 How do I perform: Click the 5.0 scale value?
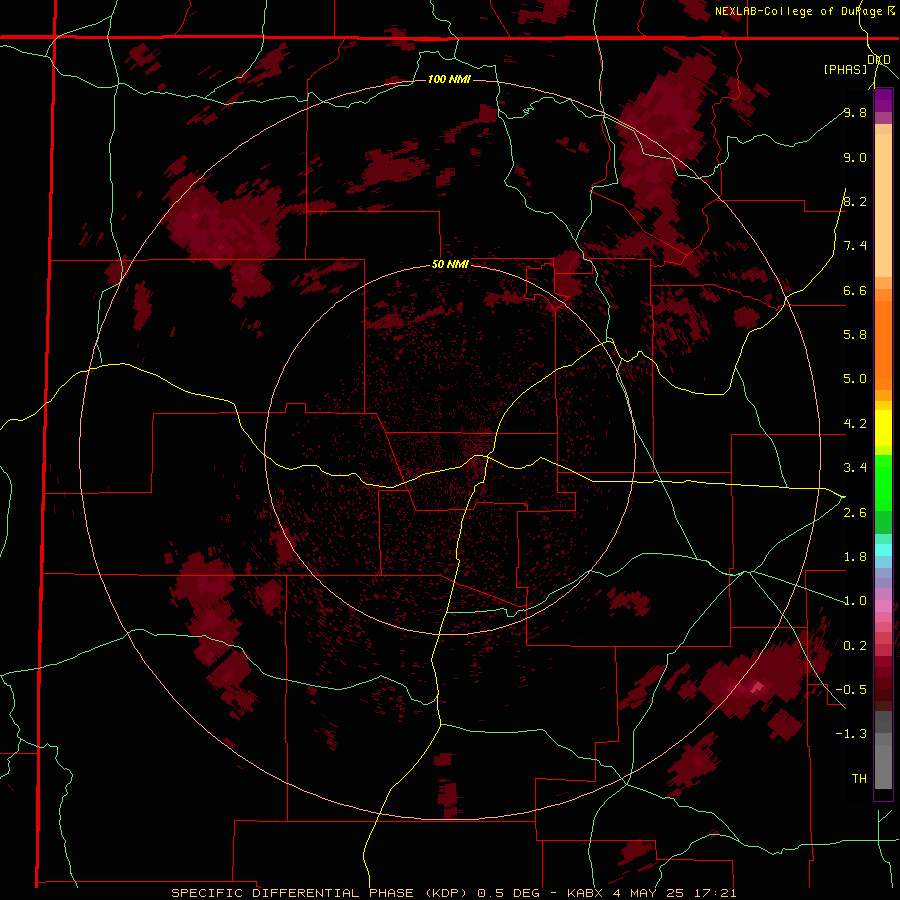pos(855,379)
